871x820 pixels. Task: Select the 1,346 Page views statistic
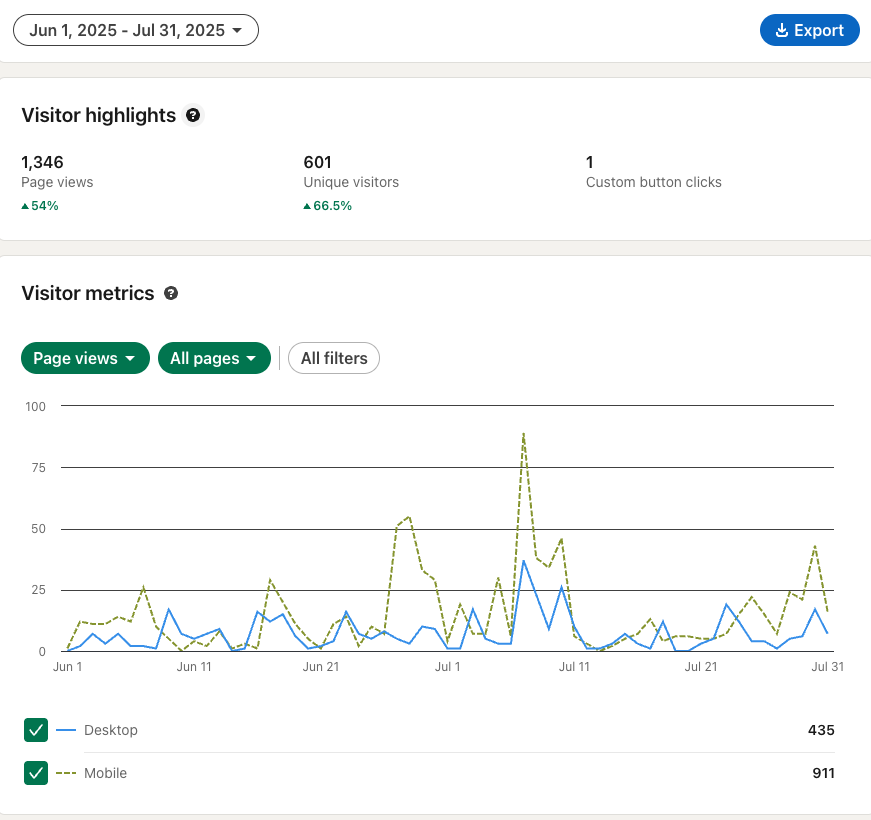[x=43, y=162]
